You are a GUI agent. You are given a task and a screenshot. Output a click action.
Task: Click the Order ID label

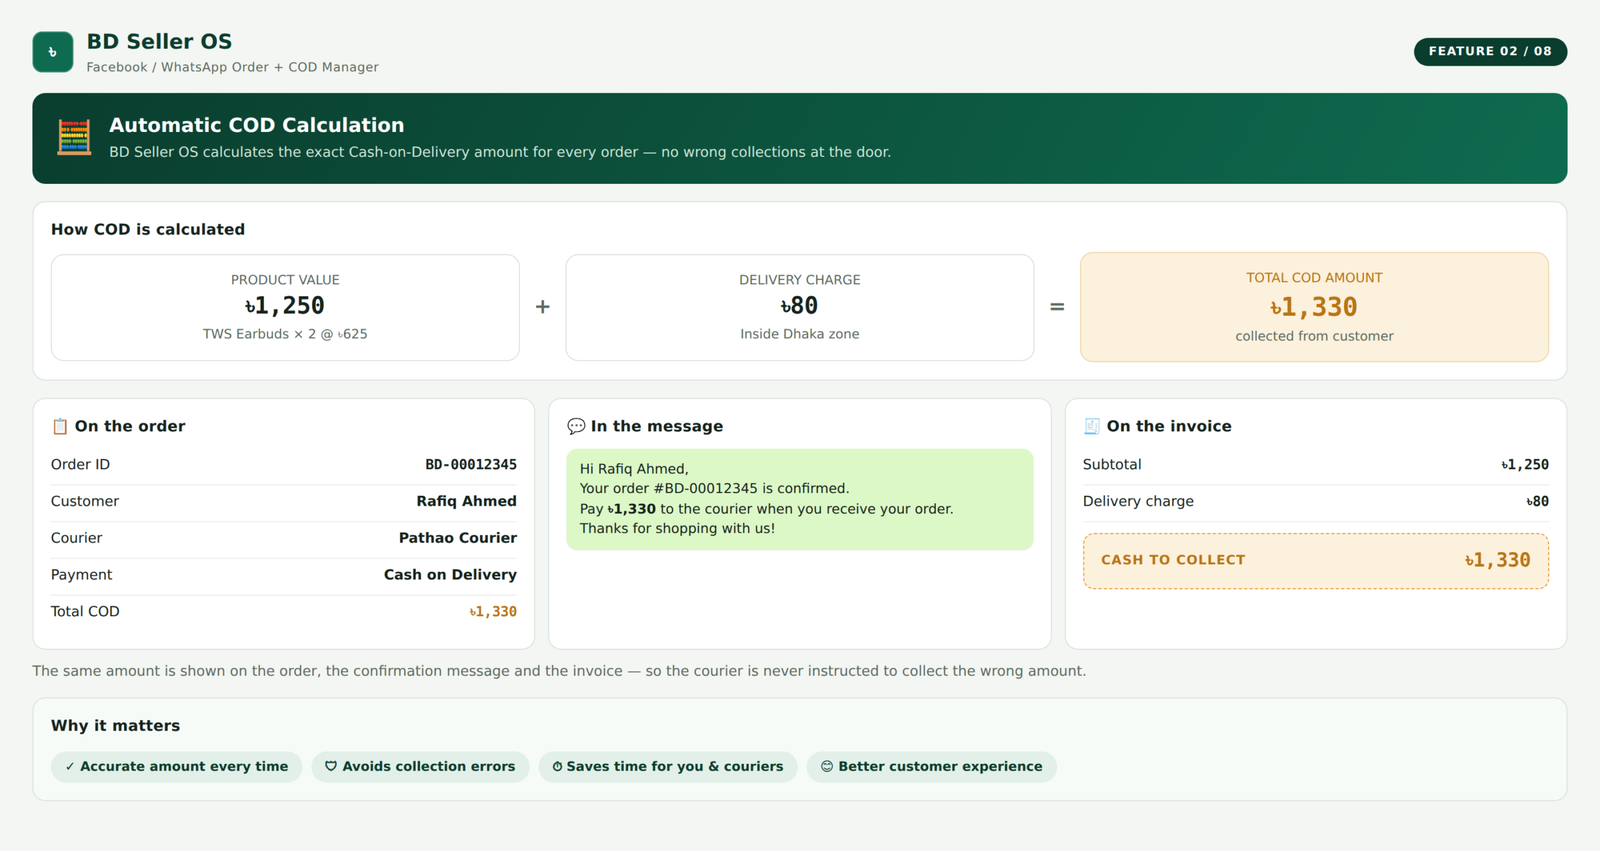pyautogui.click(x=81, y=465)
